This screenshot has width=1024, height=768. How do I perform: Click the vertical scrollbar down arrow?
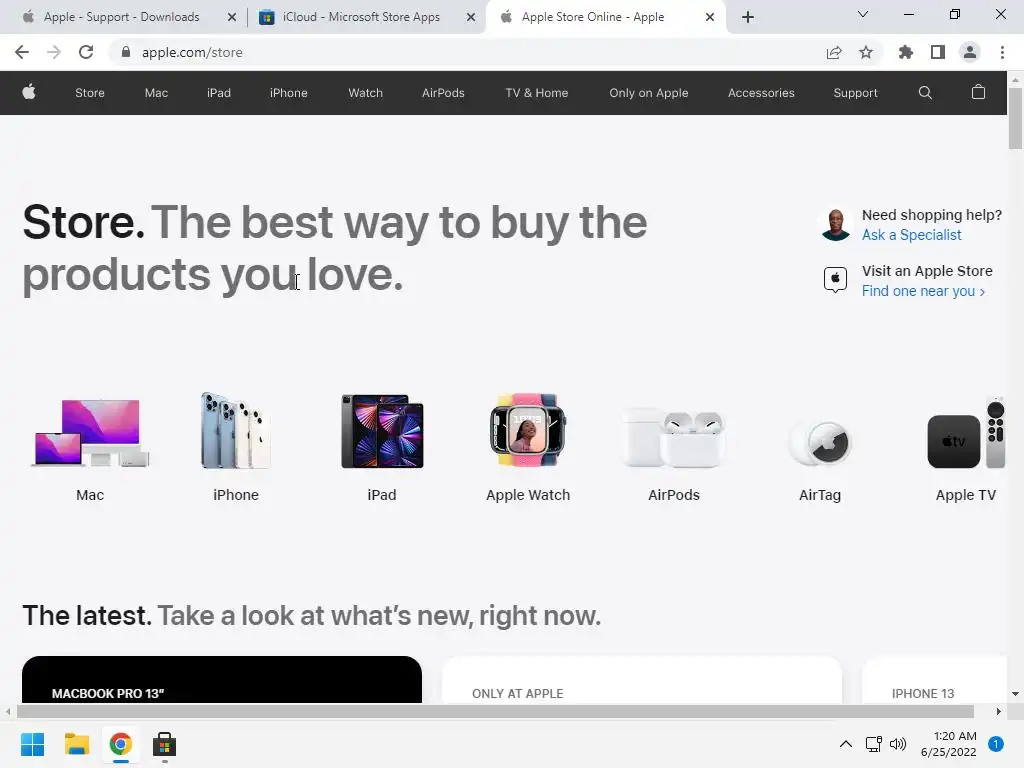coord(1015,694)
